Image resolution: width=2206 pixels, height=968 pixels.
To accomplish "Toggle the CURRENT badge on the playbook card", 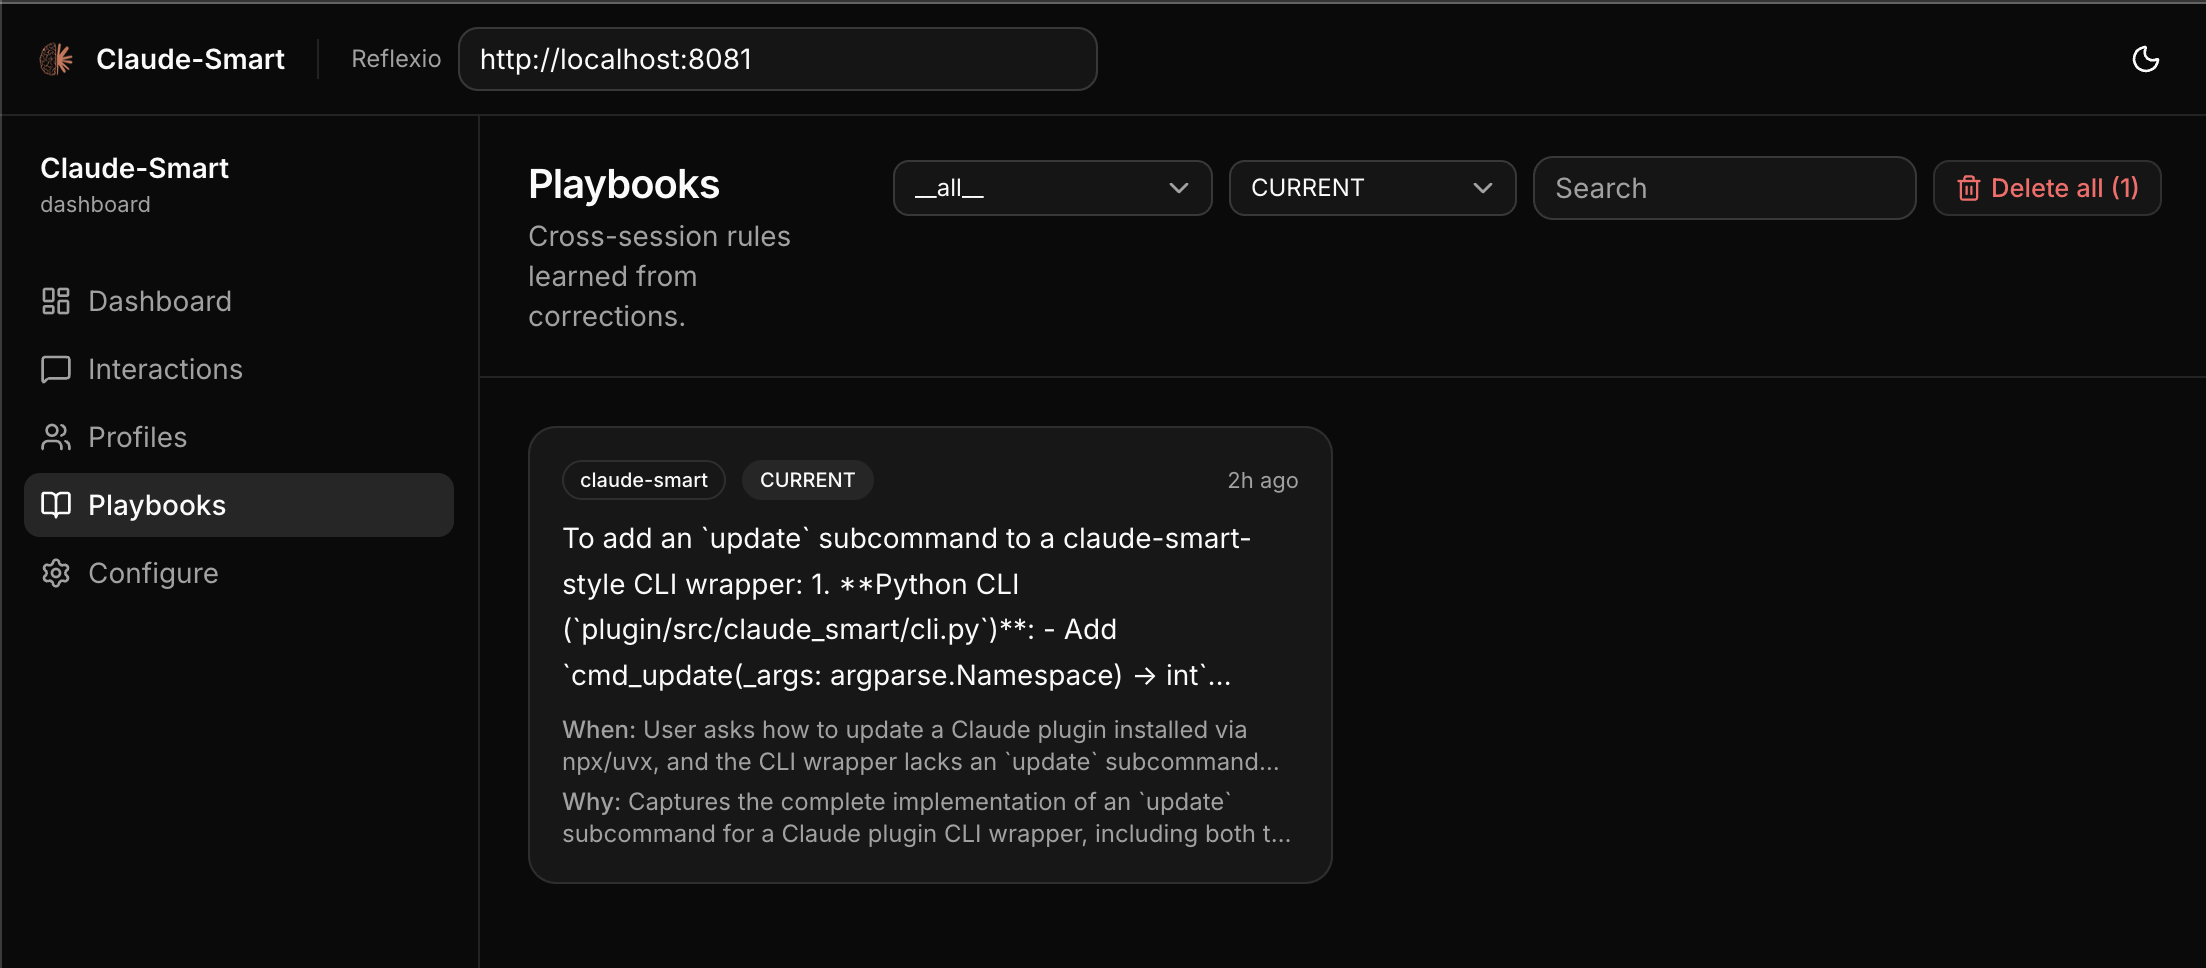I will (807, 479).
